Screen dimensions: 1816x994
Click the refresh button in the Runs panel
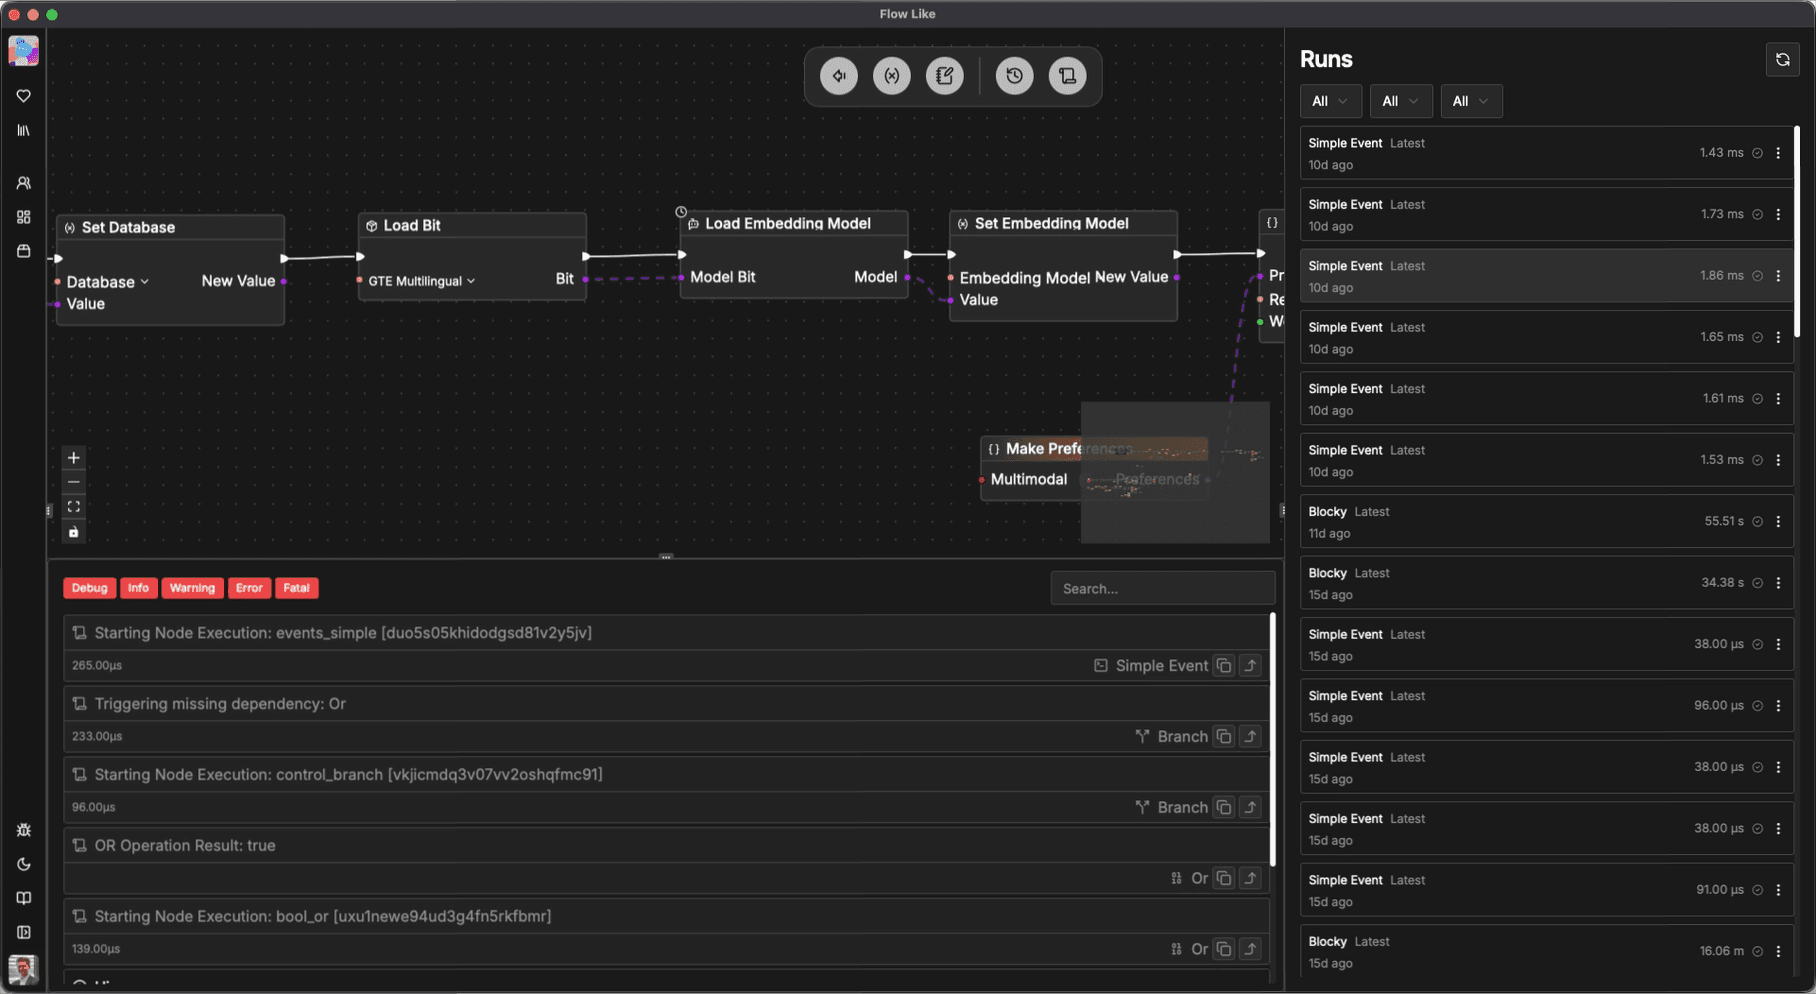(x=1783, y=59)
